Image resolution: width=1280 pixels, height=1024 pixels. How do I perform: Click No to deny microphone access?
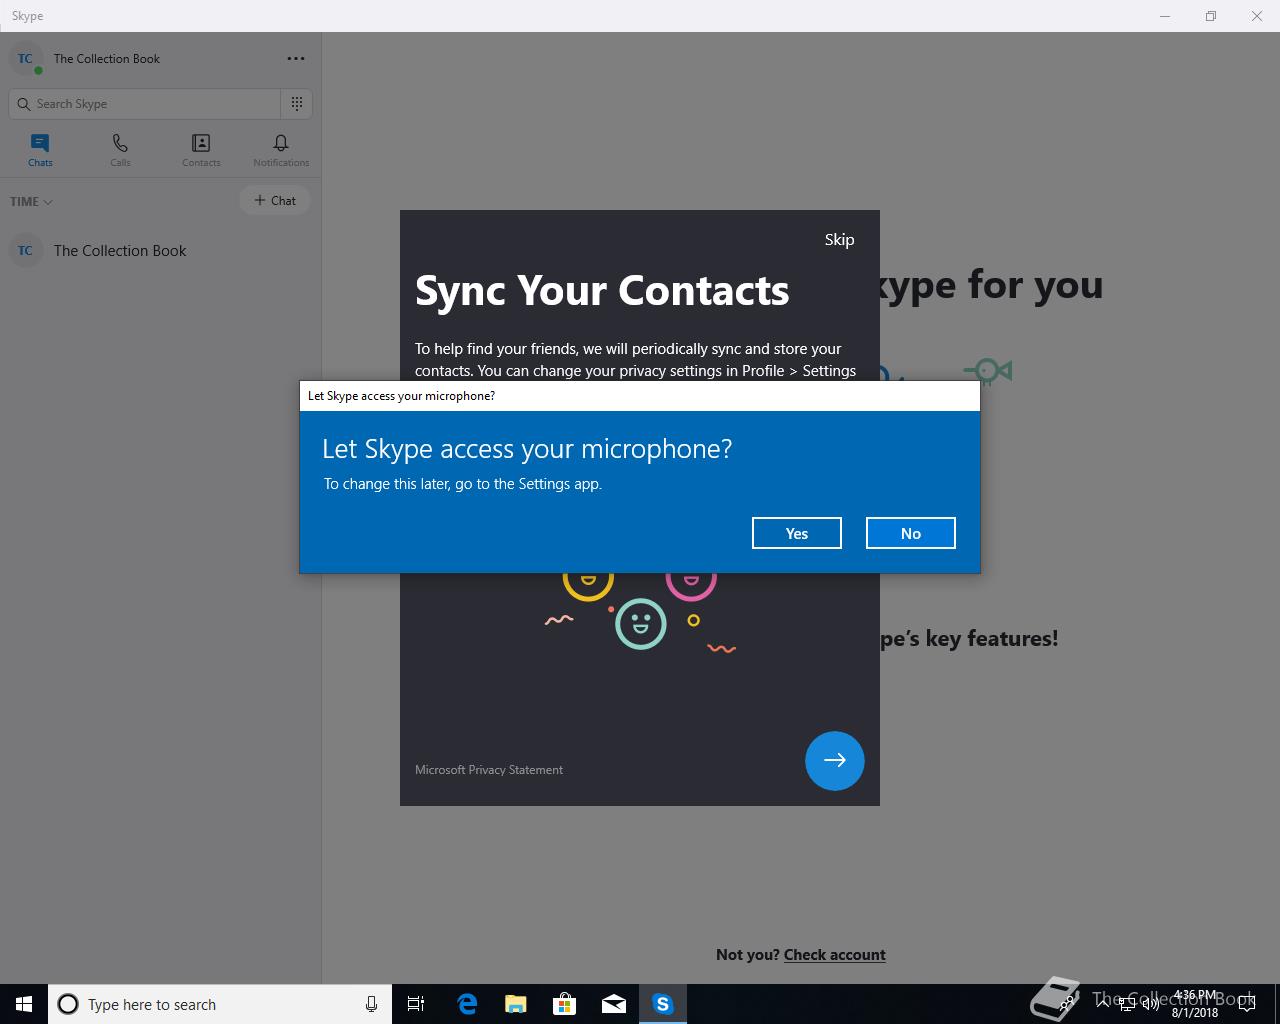point(910,533)
